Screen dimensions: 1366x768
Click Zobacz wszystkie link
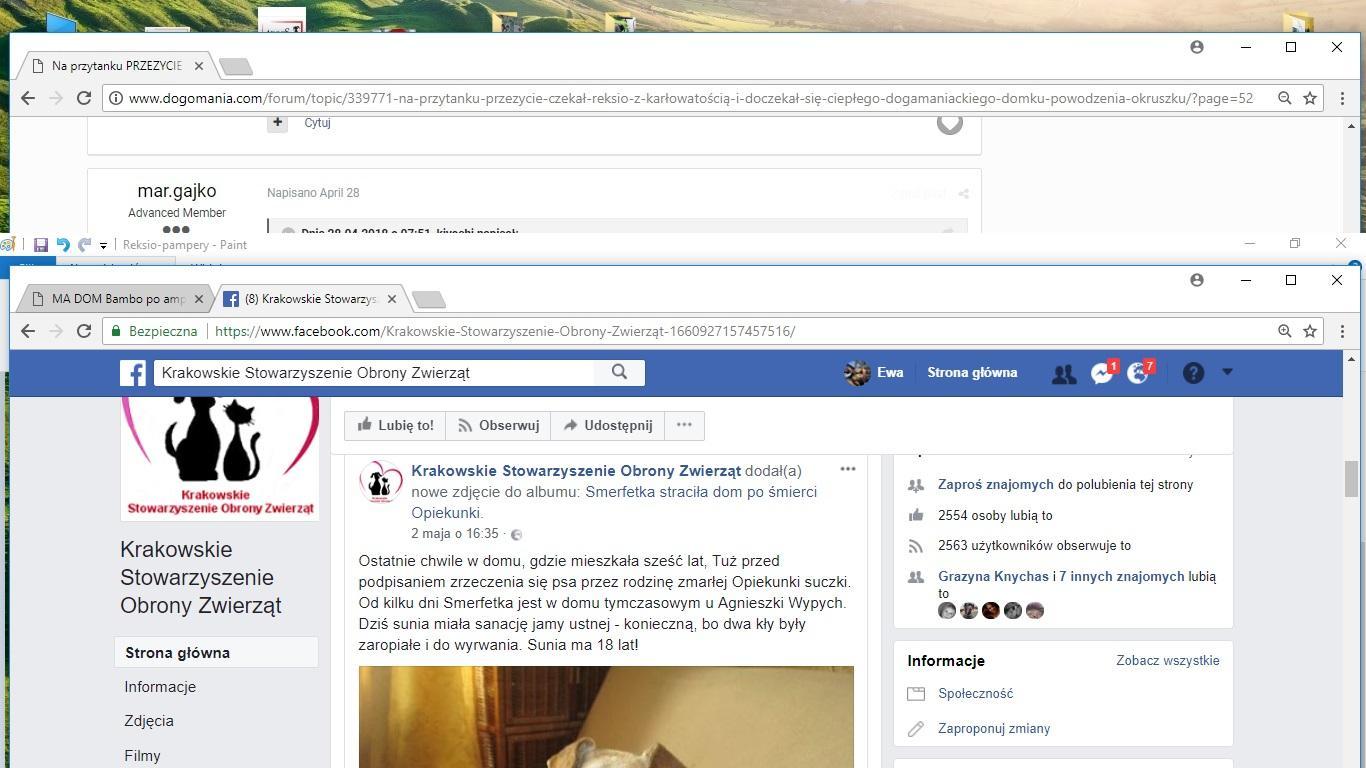[x=1168, y=660]
